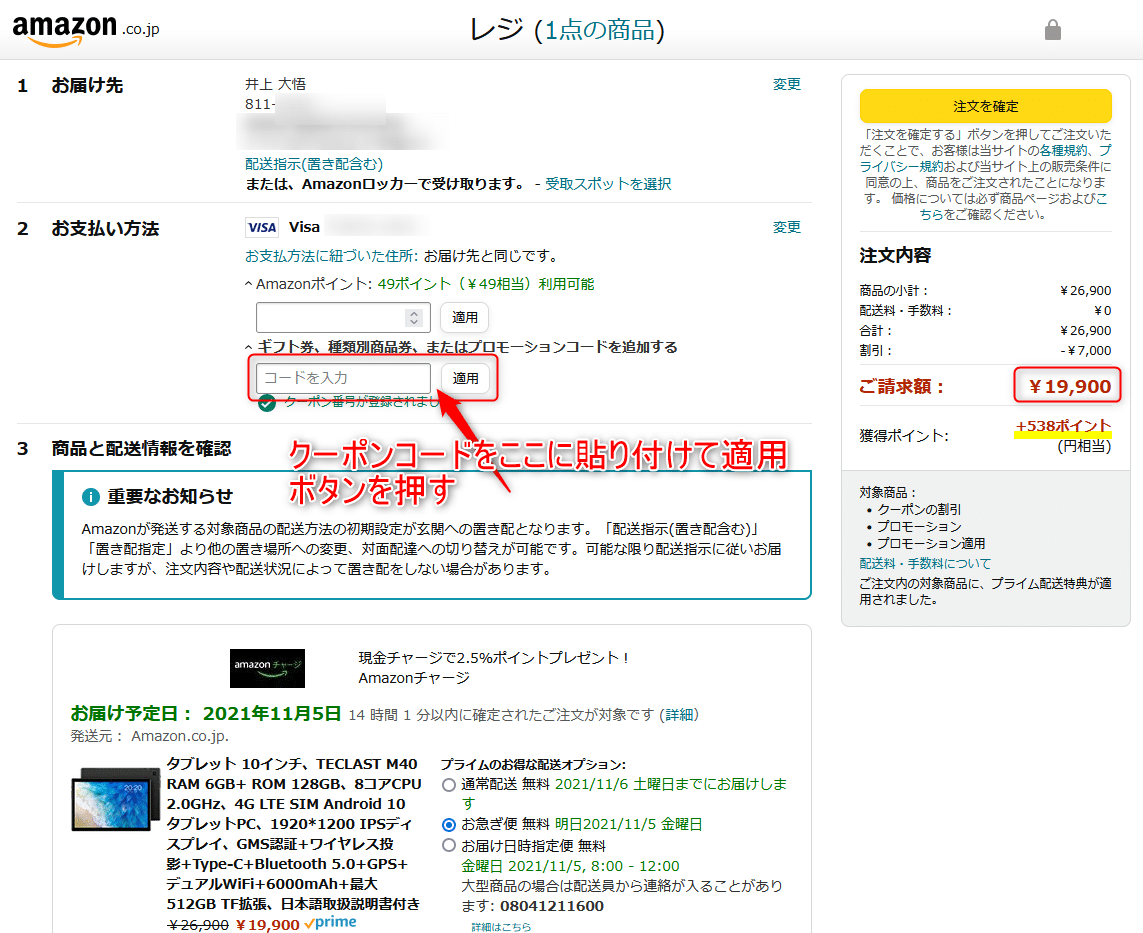Click the VISA card icon

tap(262, 227)
